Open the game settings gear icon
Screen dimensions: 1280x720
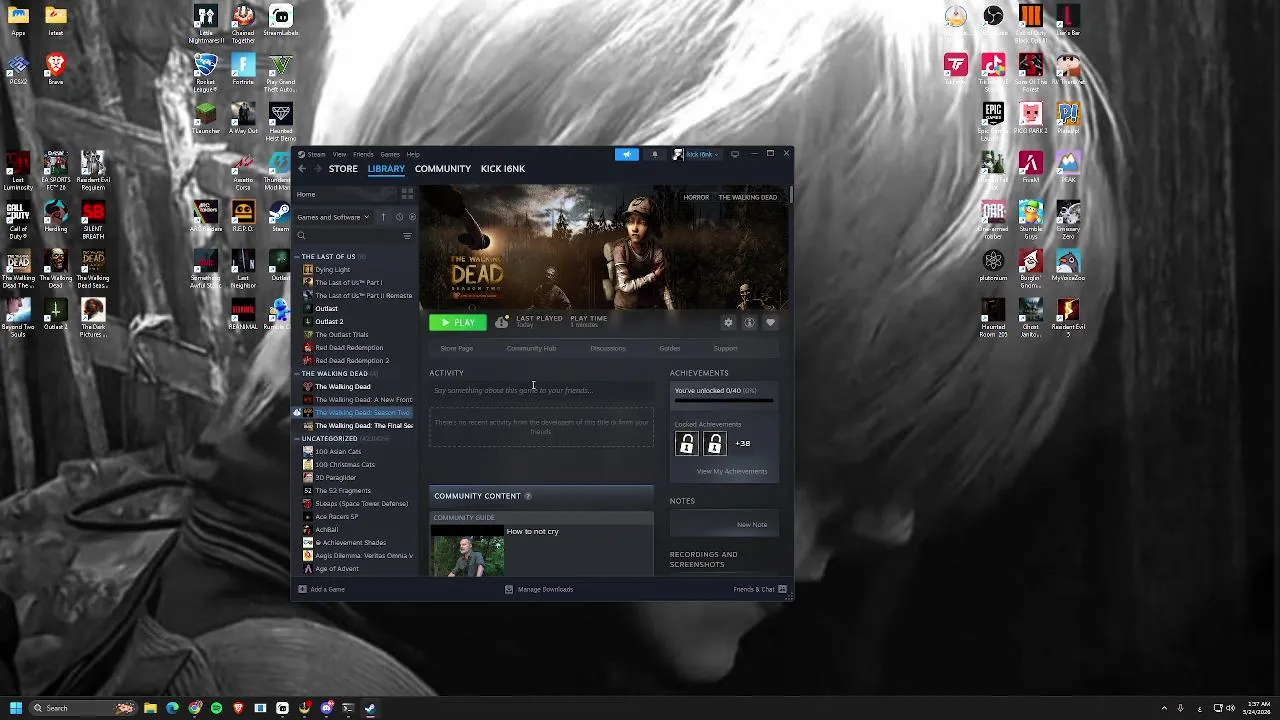tap(728, 322)
